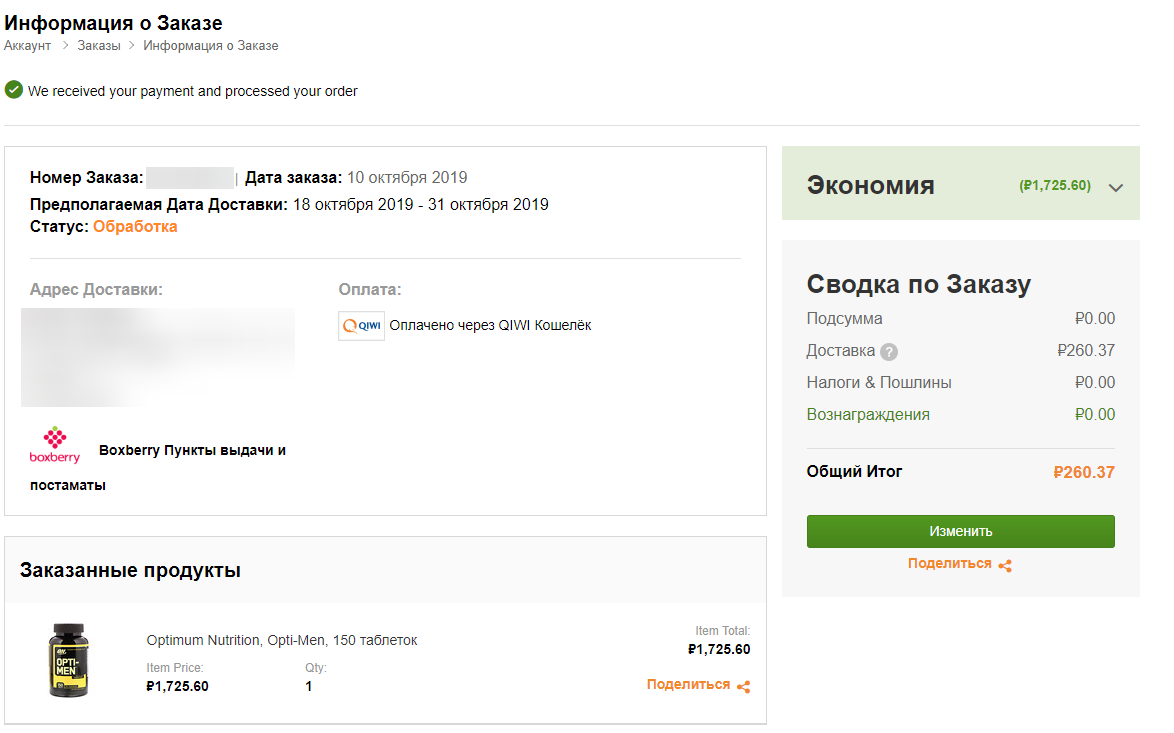The image size is (1174, 733).
Task: Click the Общий Итог amount ₽260.37
Action: coord(1083,472)
